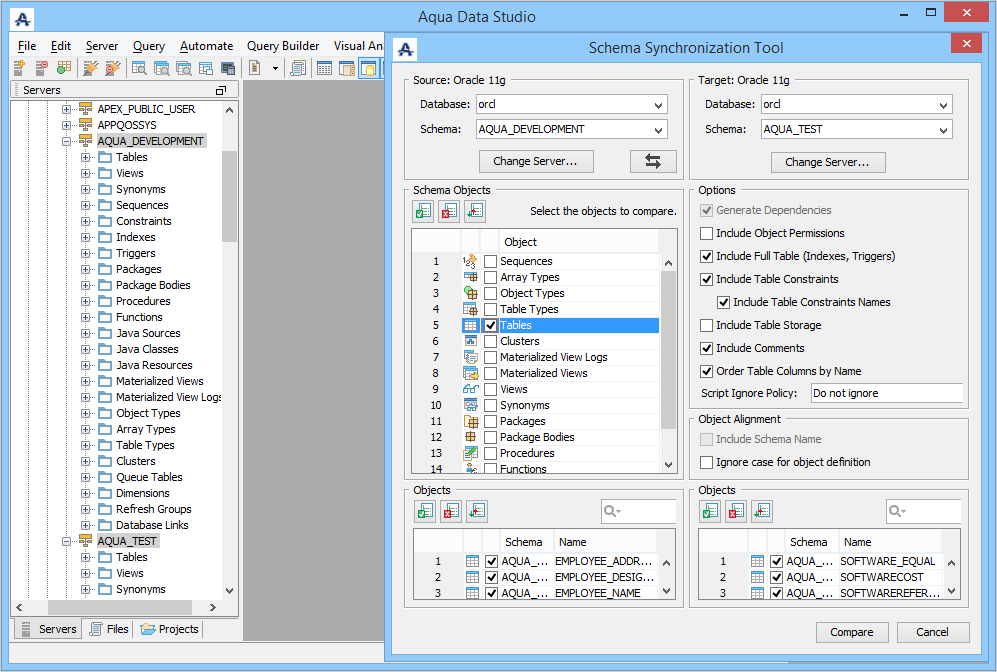Viewport: 997px width, 672px height.
Task: Click the swap source and target arrows button
Action: 653,161
